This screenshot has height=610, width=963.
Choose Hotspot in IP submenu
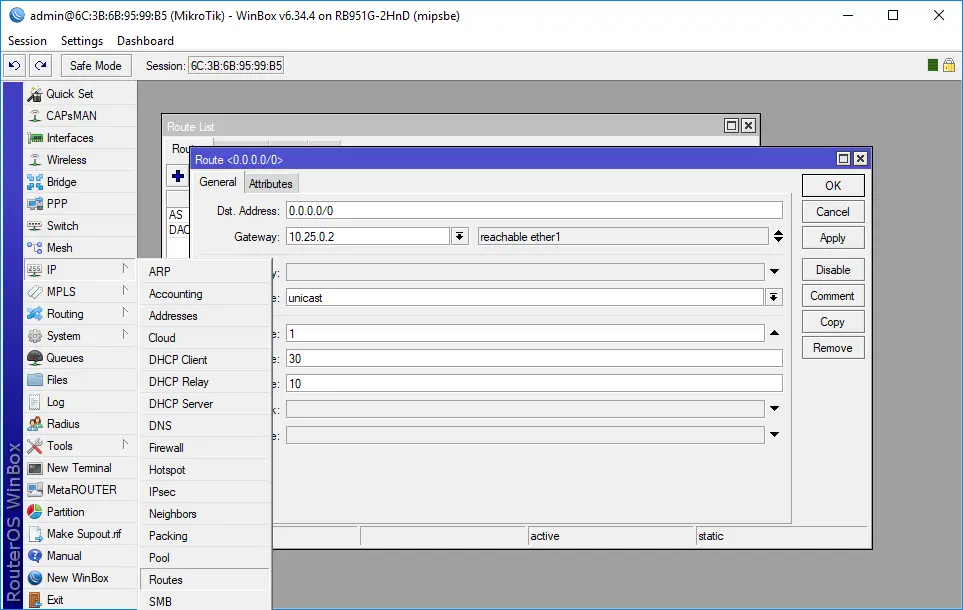coord(205,470)
